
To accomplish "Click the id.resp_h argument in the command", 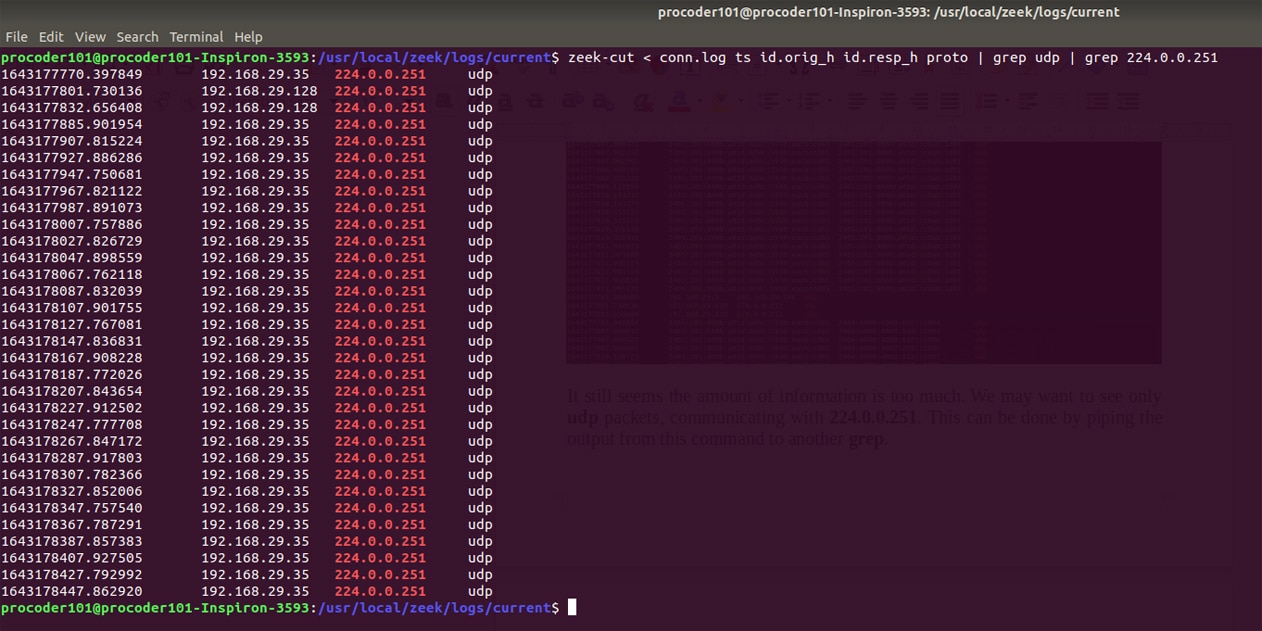I will click(x=880, y=58).
